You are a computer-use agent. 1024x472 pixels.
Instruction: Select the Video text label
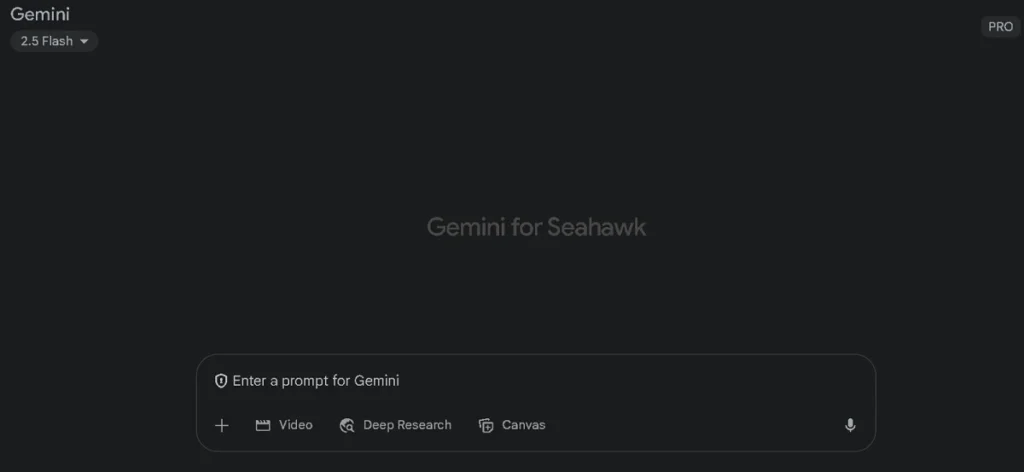click(296, 425)
